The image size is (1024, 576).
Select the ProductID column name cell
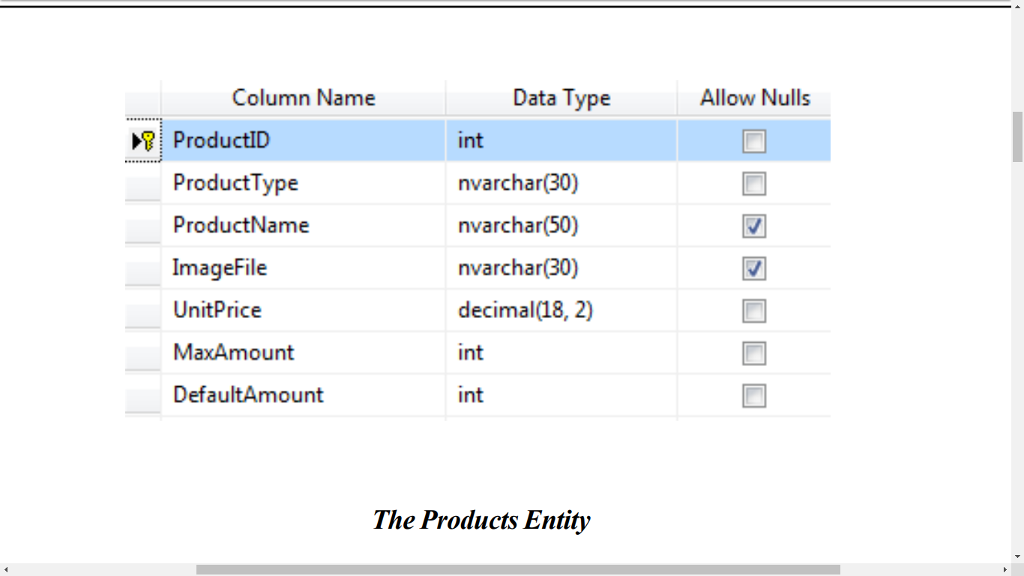click(303, 141)
